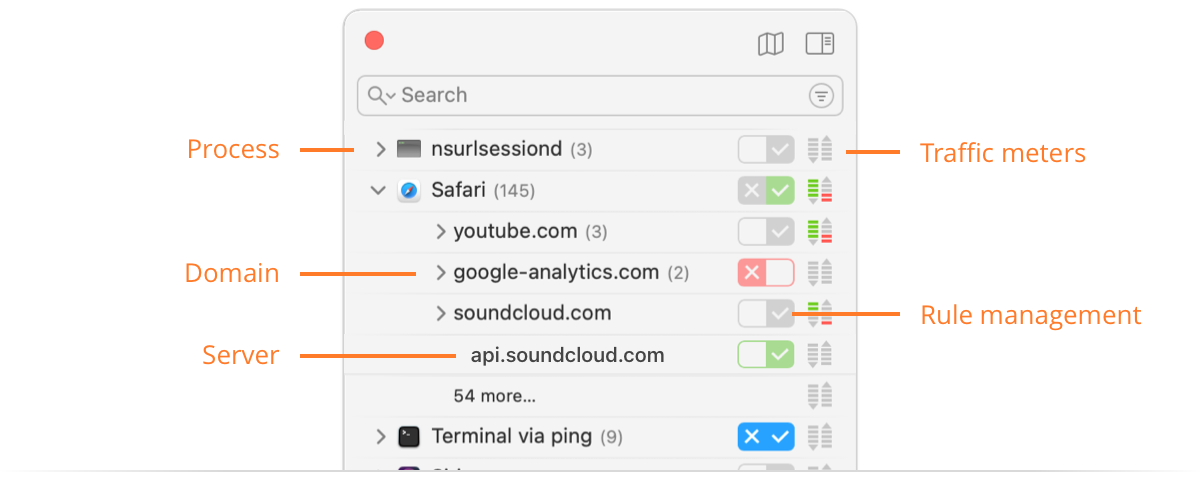Viewport: 1200px width, 480px height.
Task: Click into the Search field
Action: (600, 95)
